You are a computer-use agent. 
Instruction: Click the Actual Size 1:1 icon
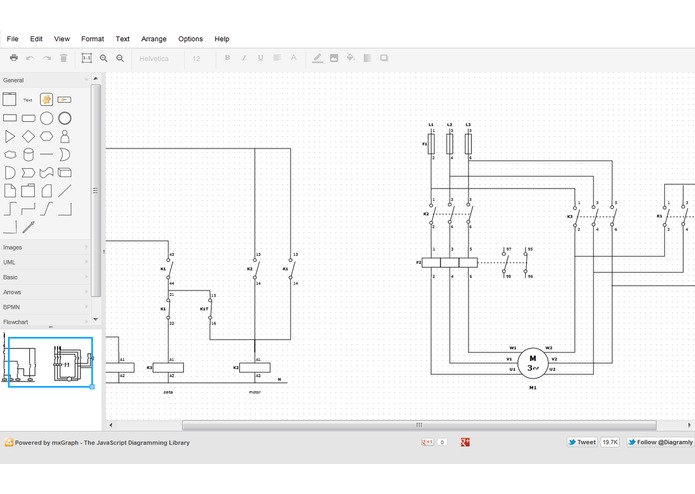(x=86, y=58)
